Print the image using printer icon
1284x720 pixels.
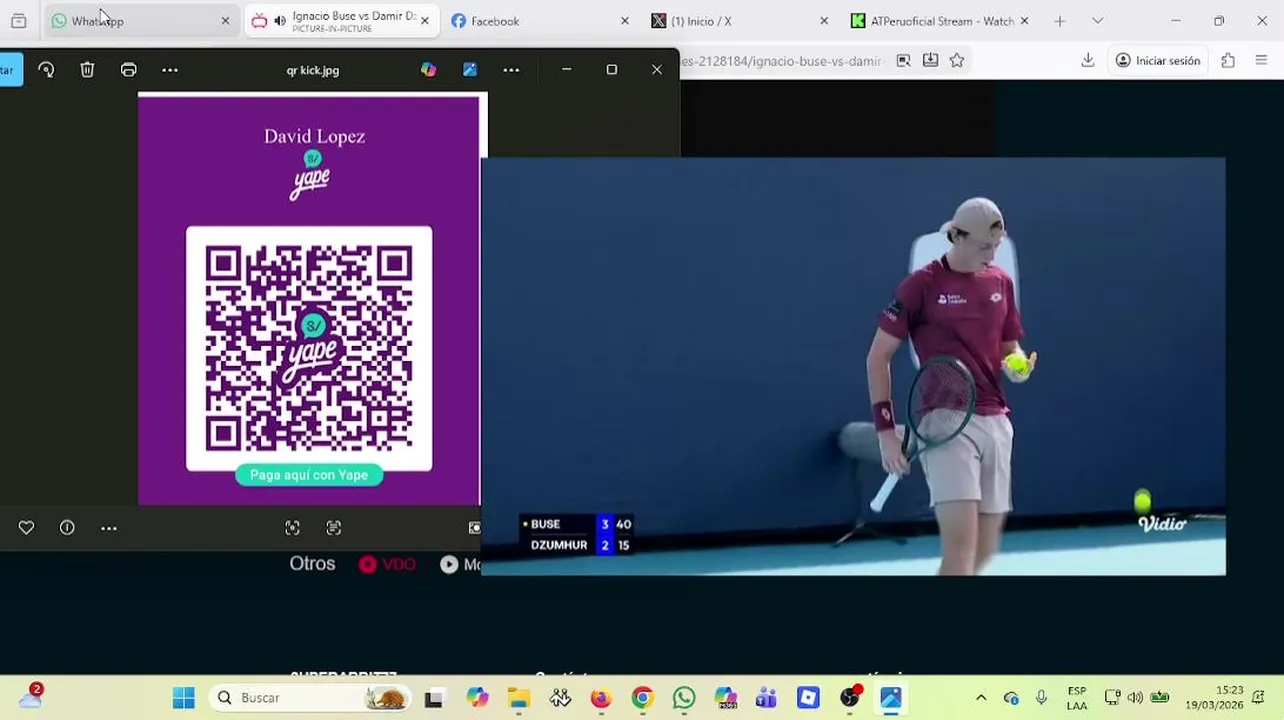click(128, 69)
